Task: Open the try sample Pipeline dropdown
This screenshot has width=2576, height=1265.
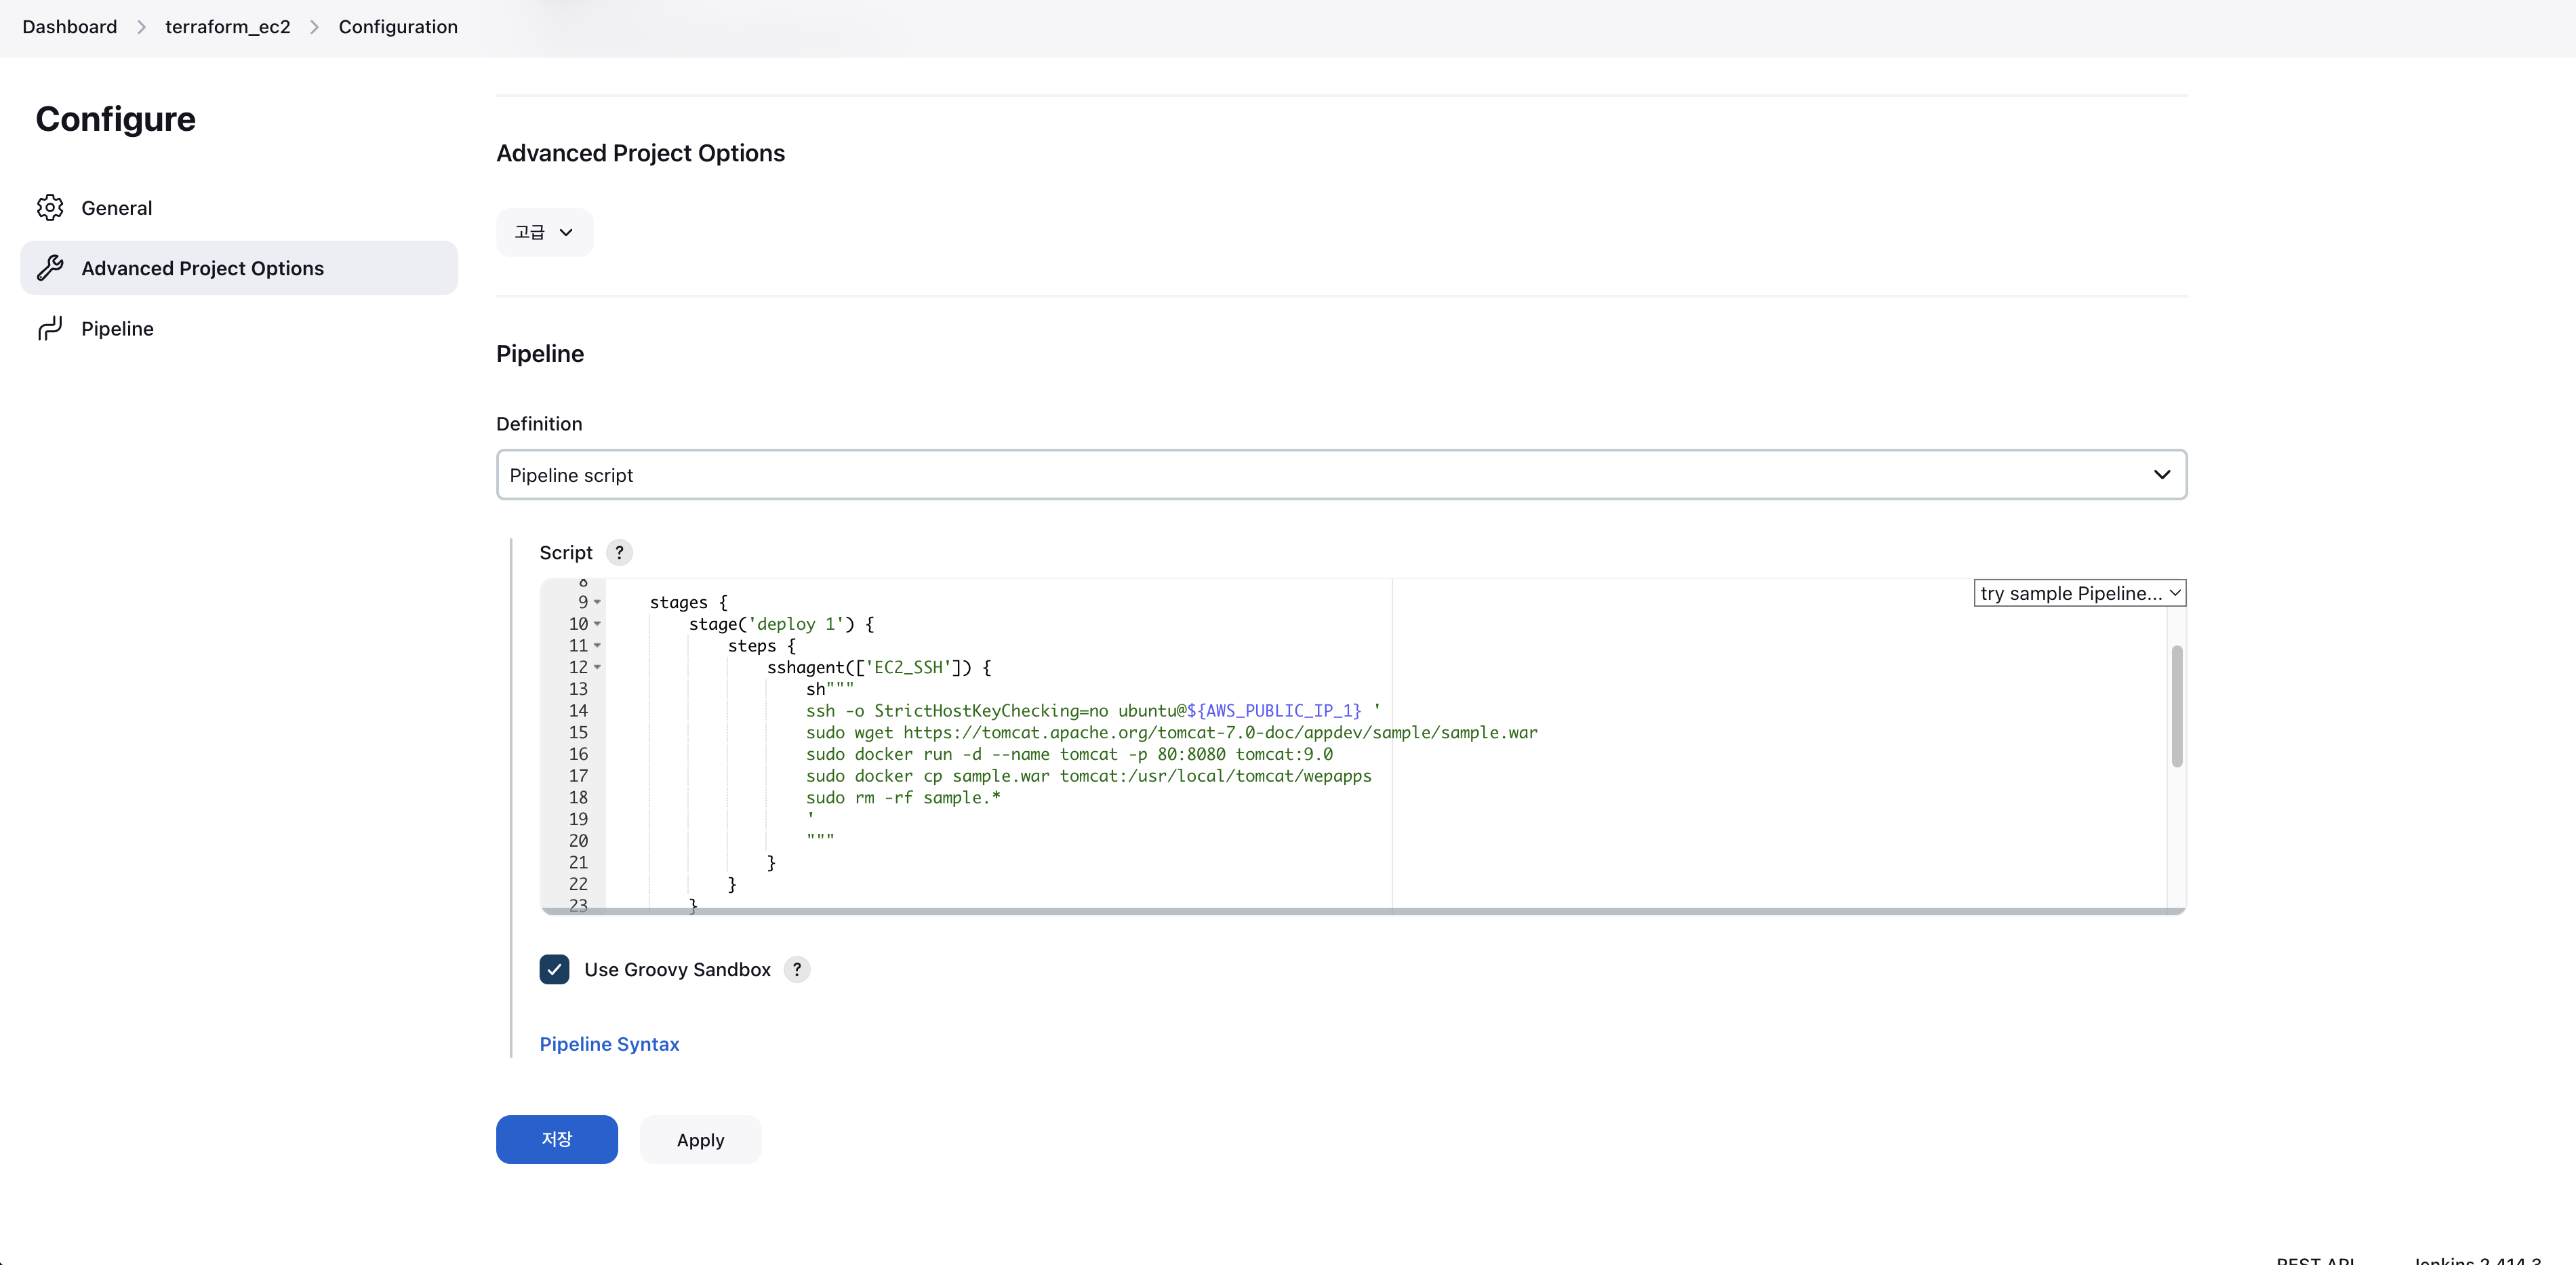Action: [x=2078, y=593]
